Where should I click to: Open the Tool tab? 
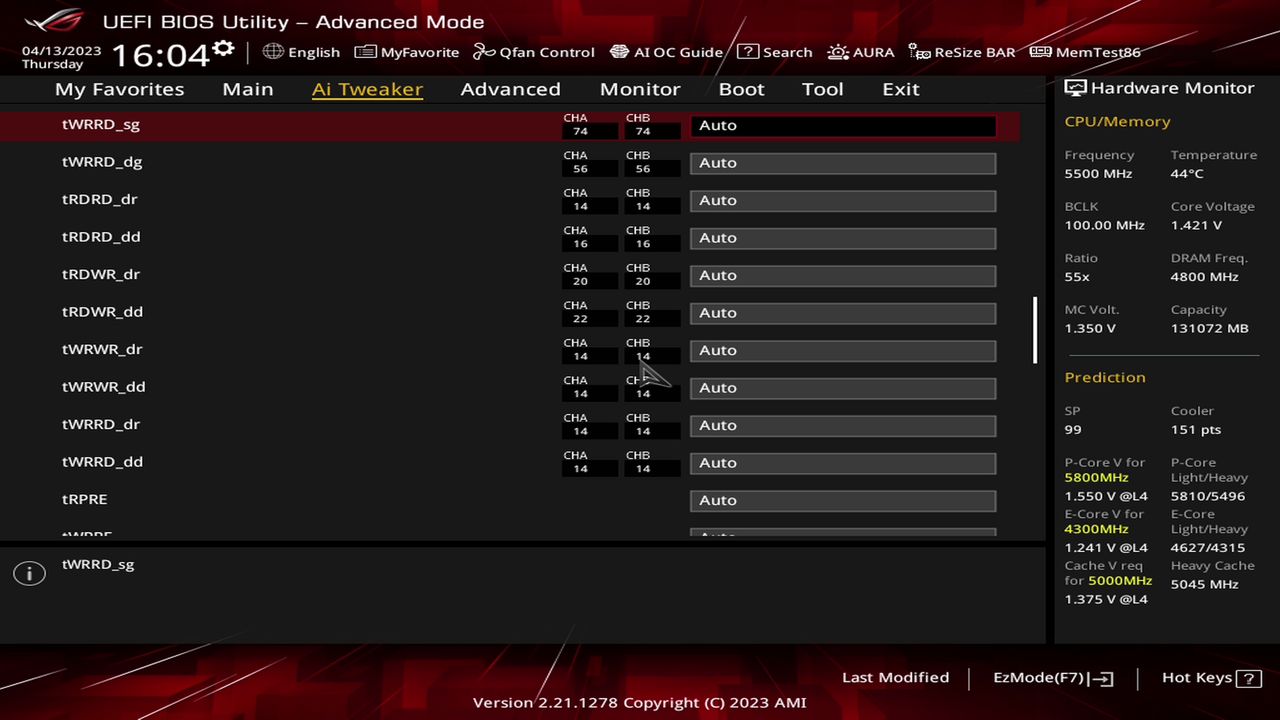[x=823, y=89]
